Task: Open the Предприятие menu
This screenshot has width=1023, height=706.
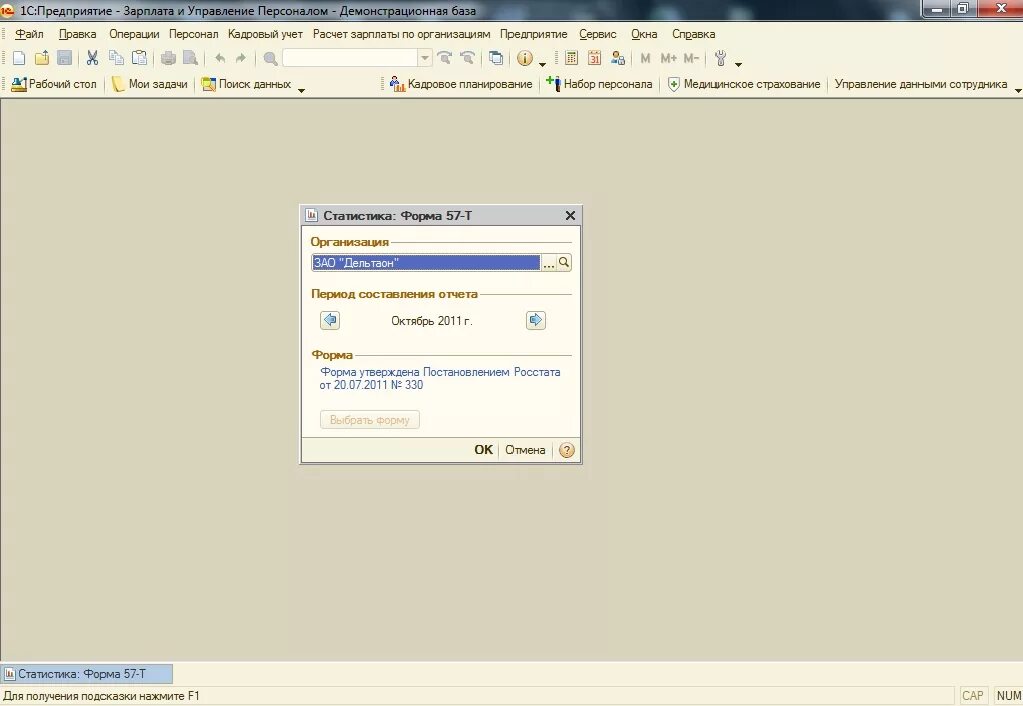Action: [534, 34]
